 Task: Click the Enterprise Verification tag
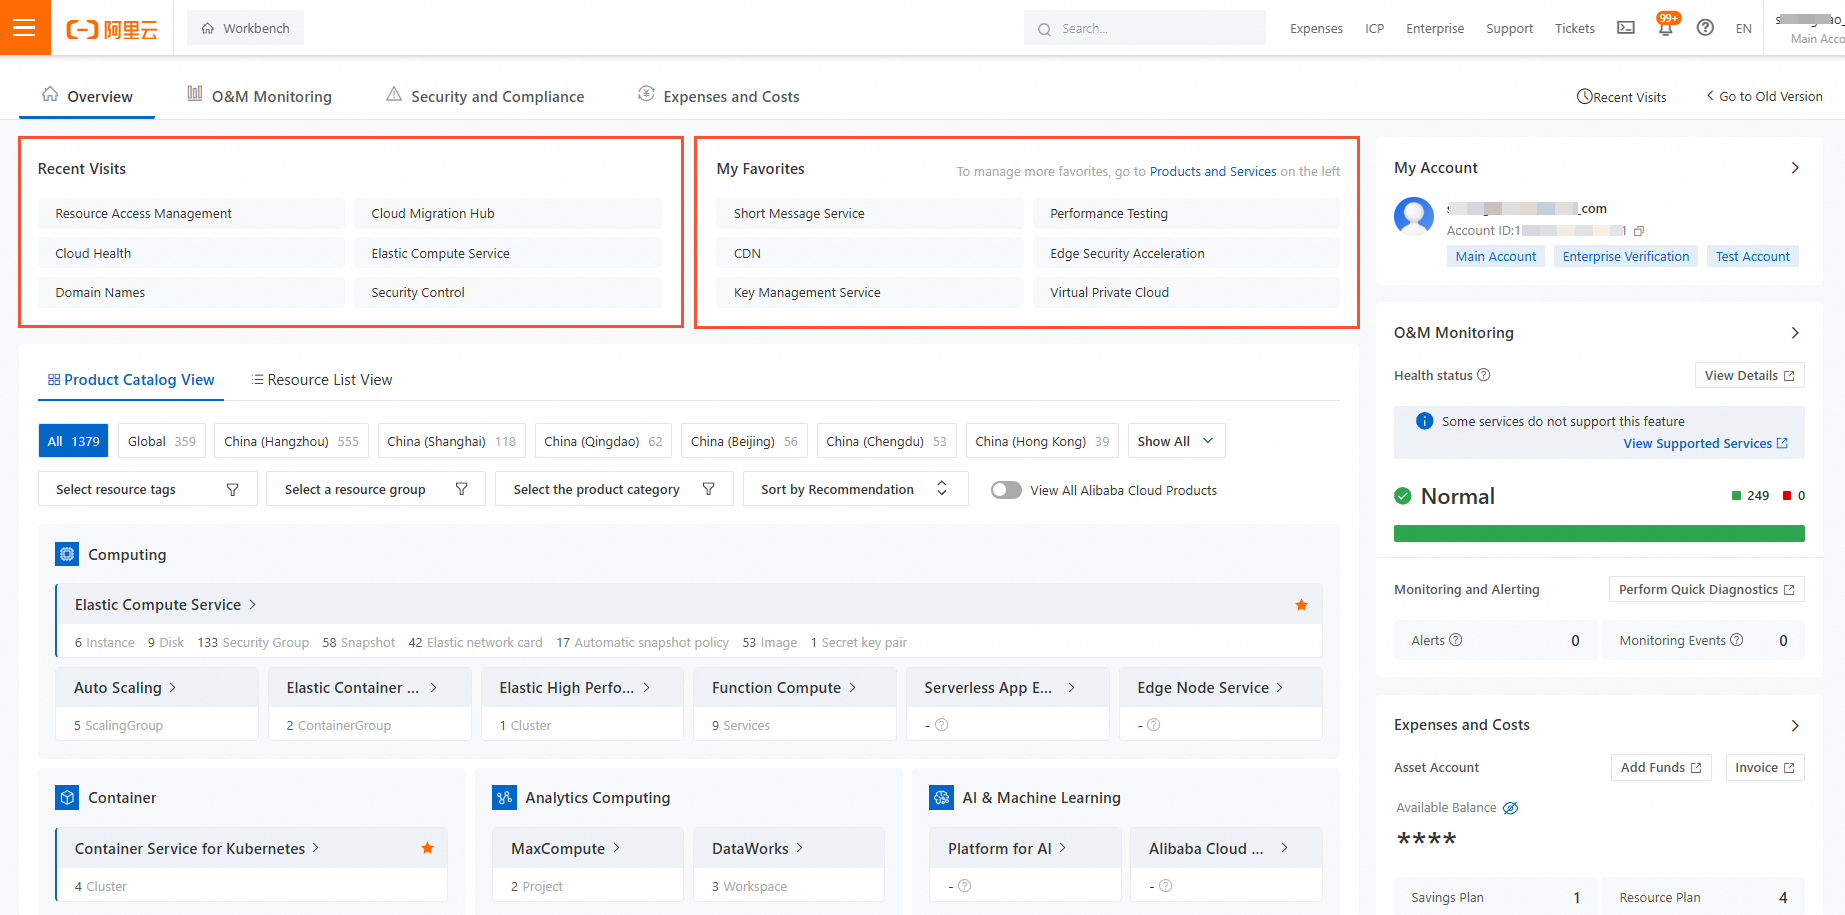1626,256
